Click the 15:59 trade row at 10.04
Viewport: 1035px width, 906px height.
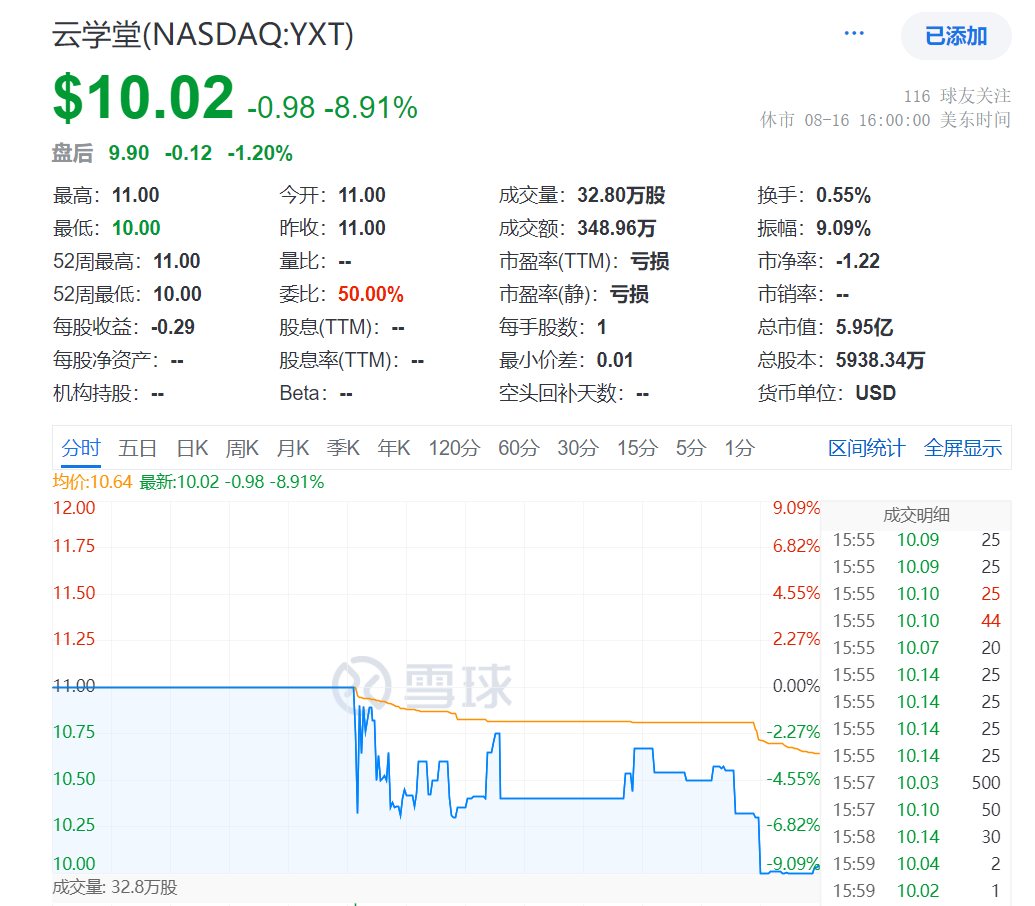(x=916, y=864)
